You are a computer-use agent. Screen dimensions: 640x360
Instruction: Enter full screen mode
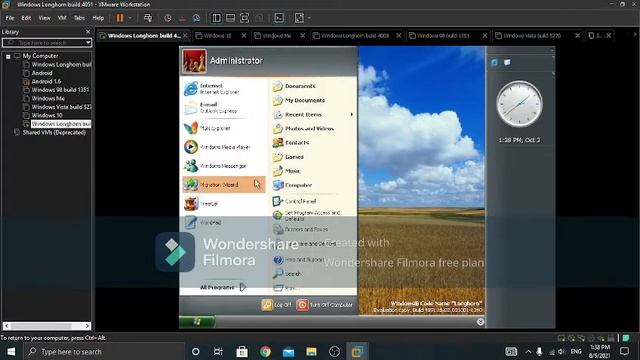click(x=244, y=18)
